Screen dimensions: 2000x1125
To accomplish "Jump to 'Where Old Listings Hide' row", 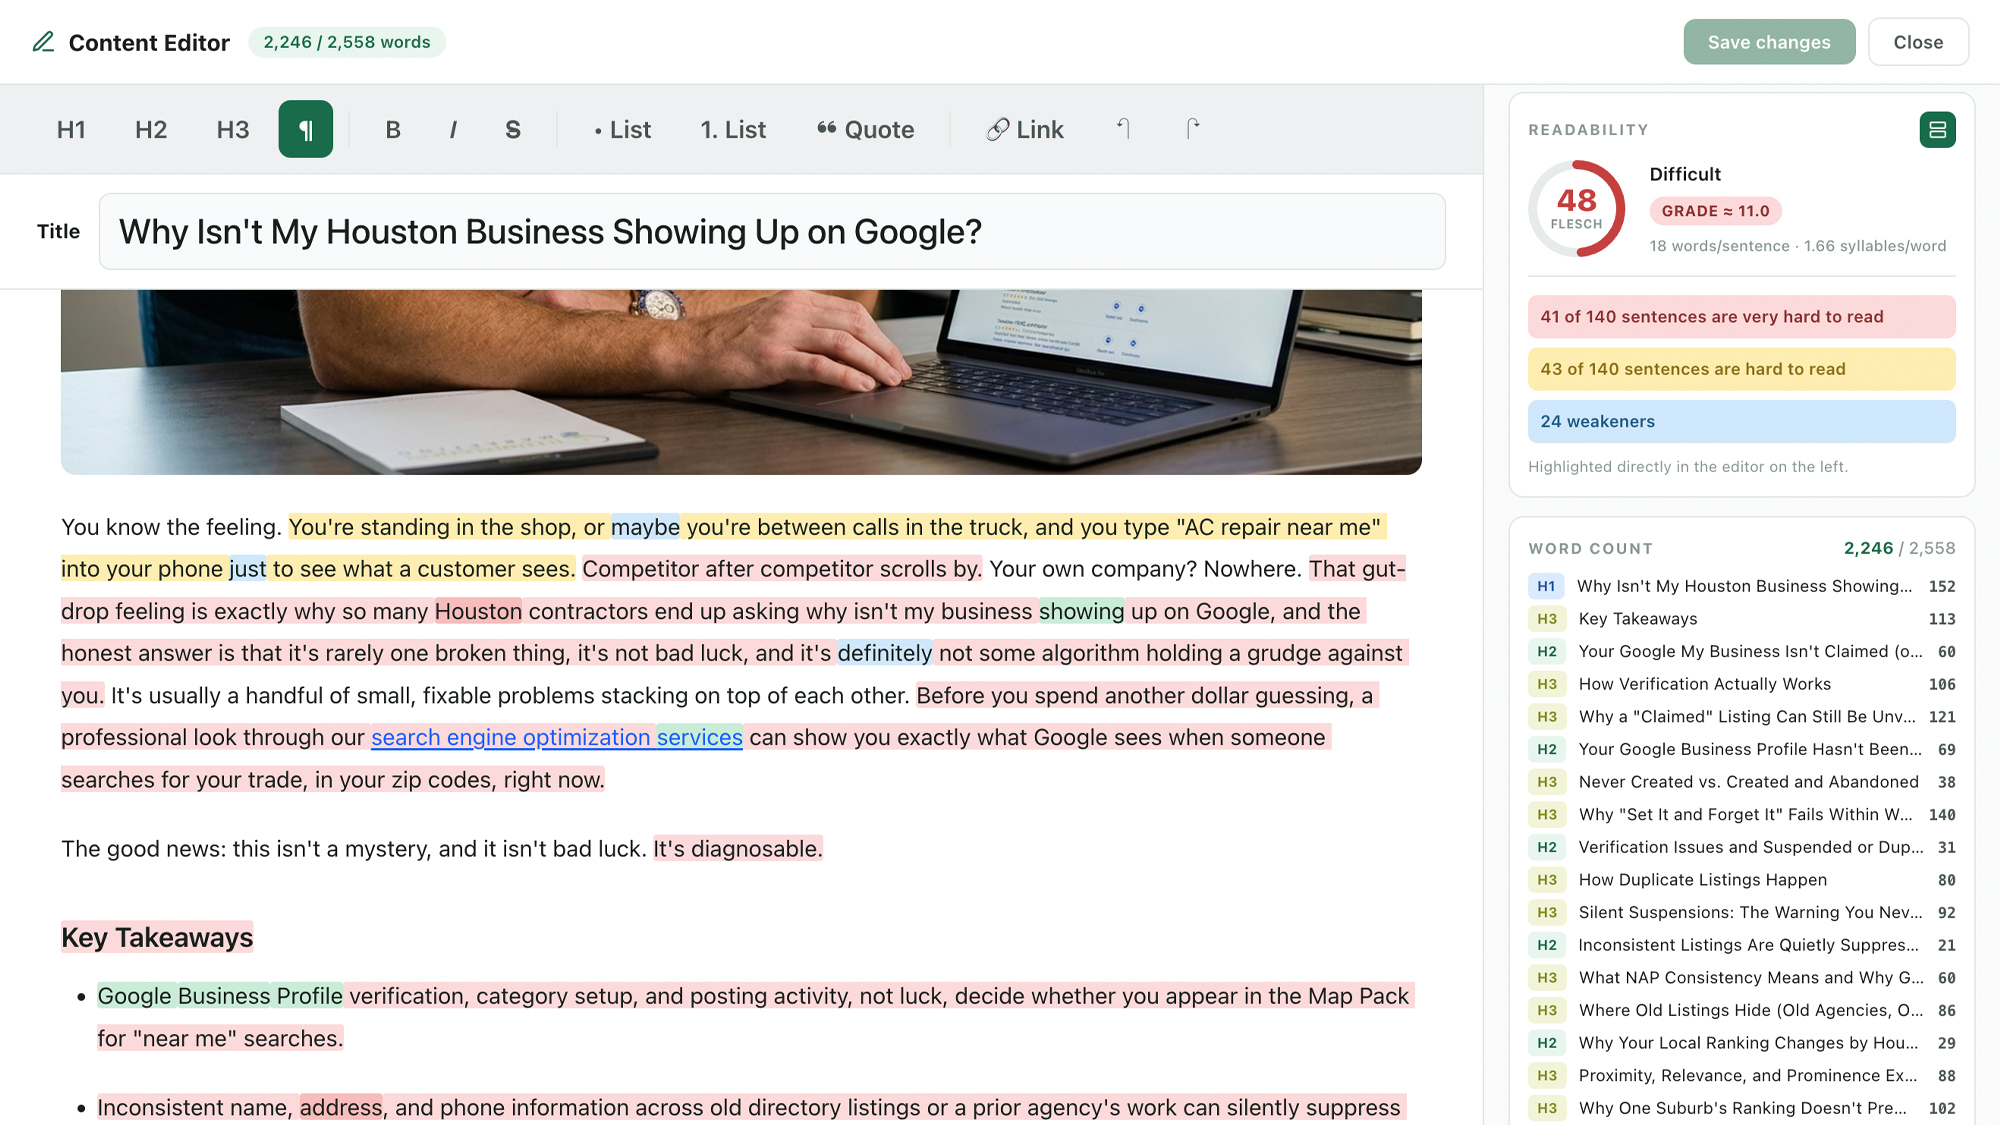I will point(1741,1011).
